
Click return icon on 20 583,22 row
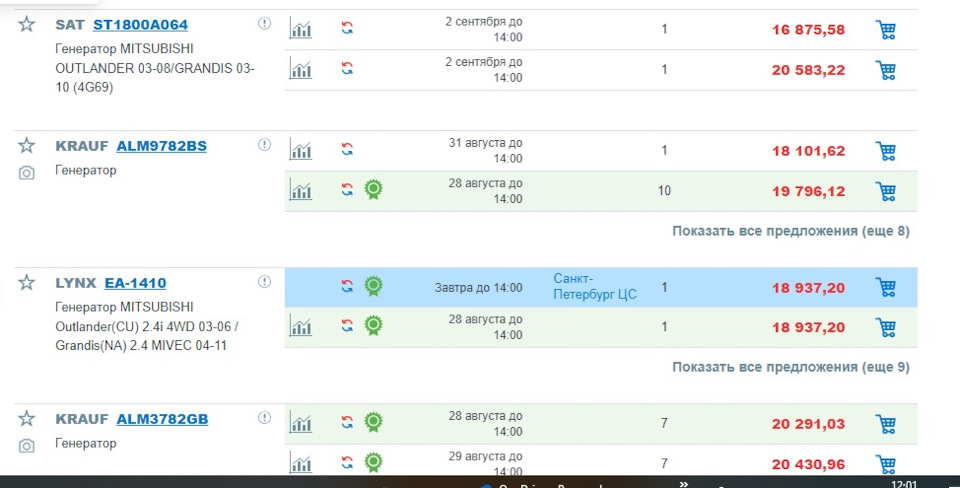coord(347,70)
